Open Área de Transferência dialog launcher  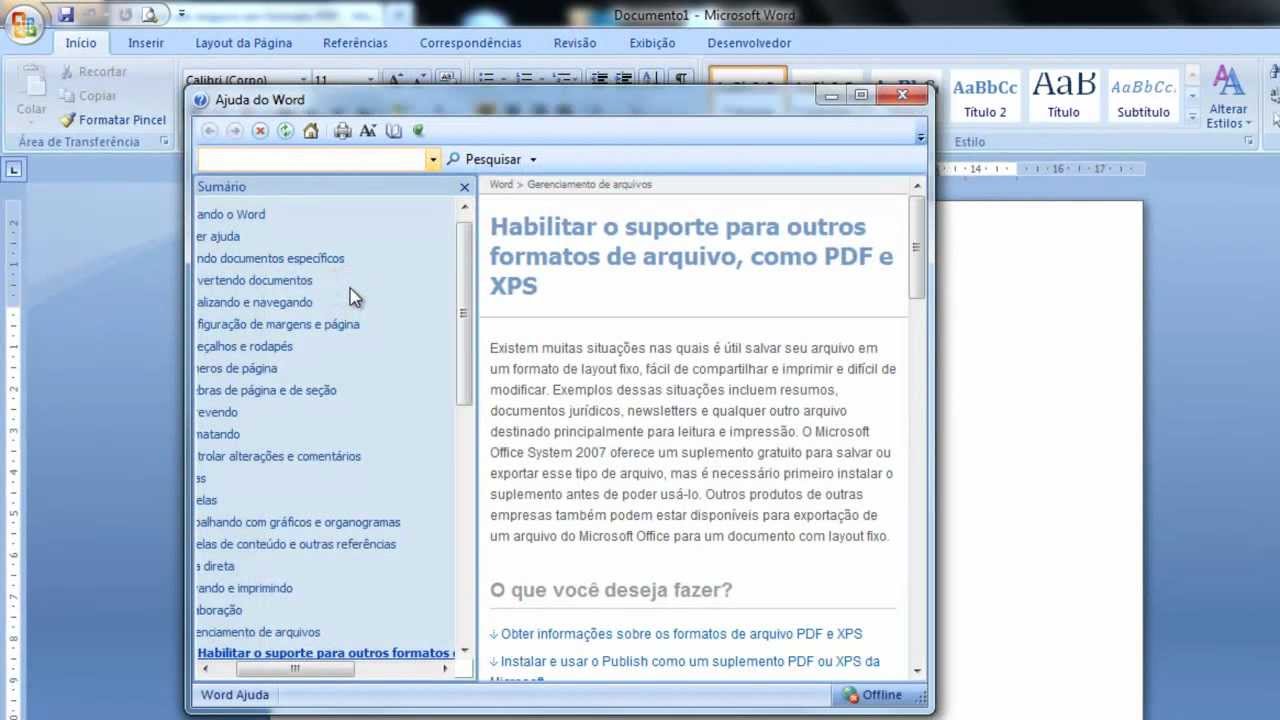[164, 142]
